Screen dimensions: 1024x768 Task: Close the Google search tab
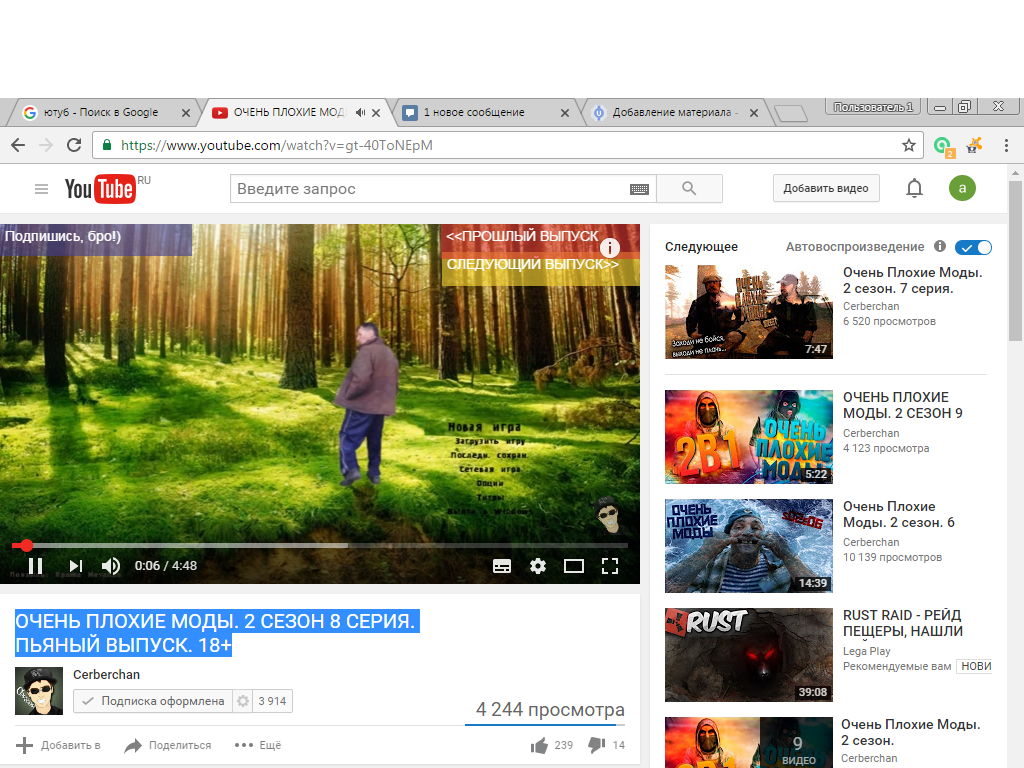(x=185, y=113)
